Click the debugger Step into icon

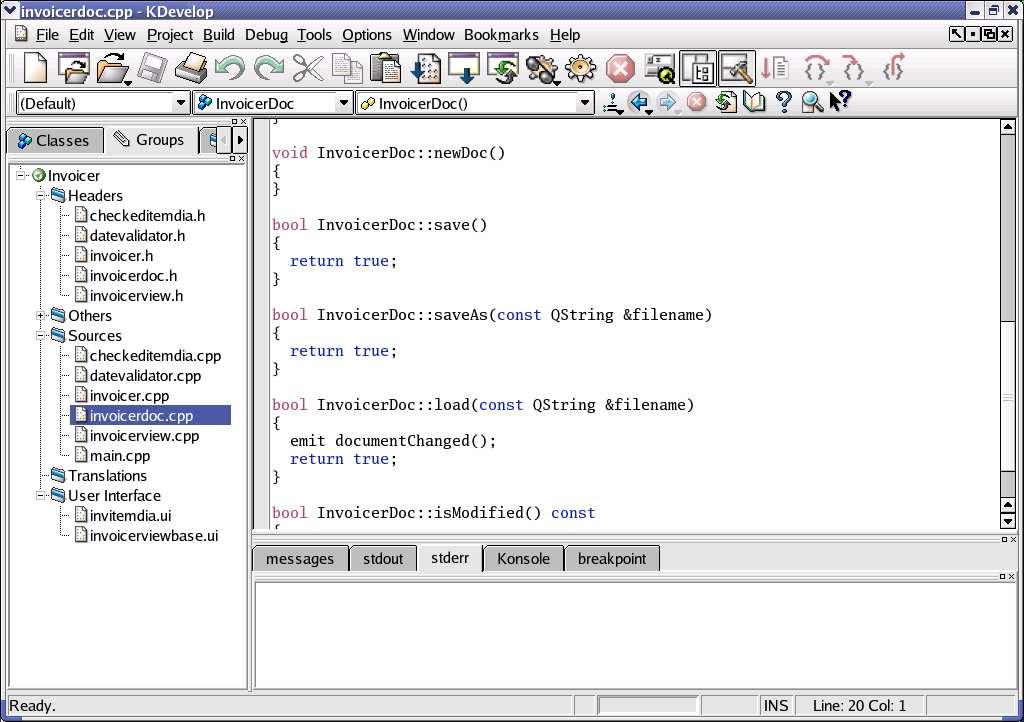[x=854, y=68]
